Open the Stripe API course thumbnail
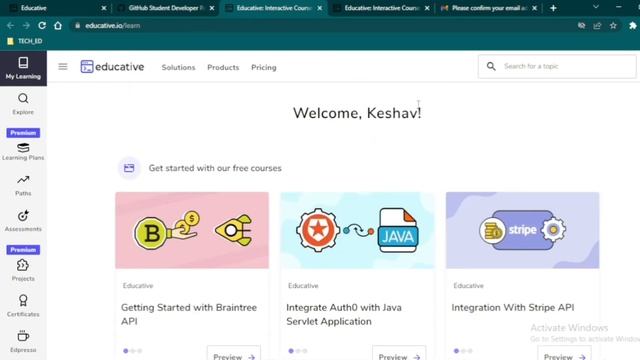Viewport: 640px width, 360px height. (x=522, y=230)
